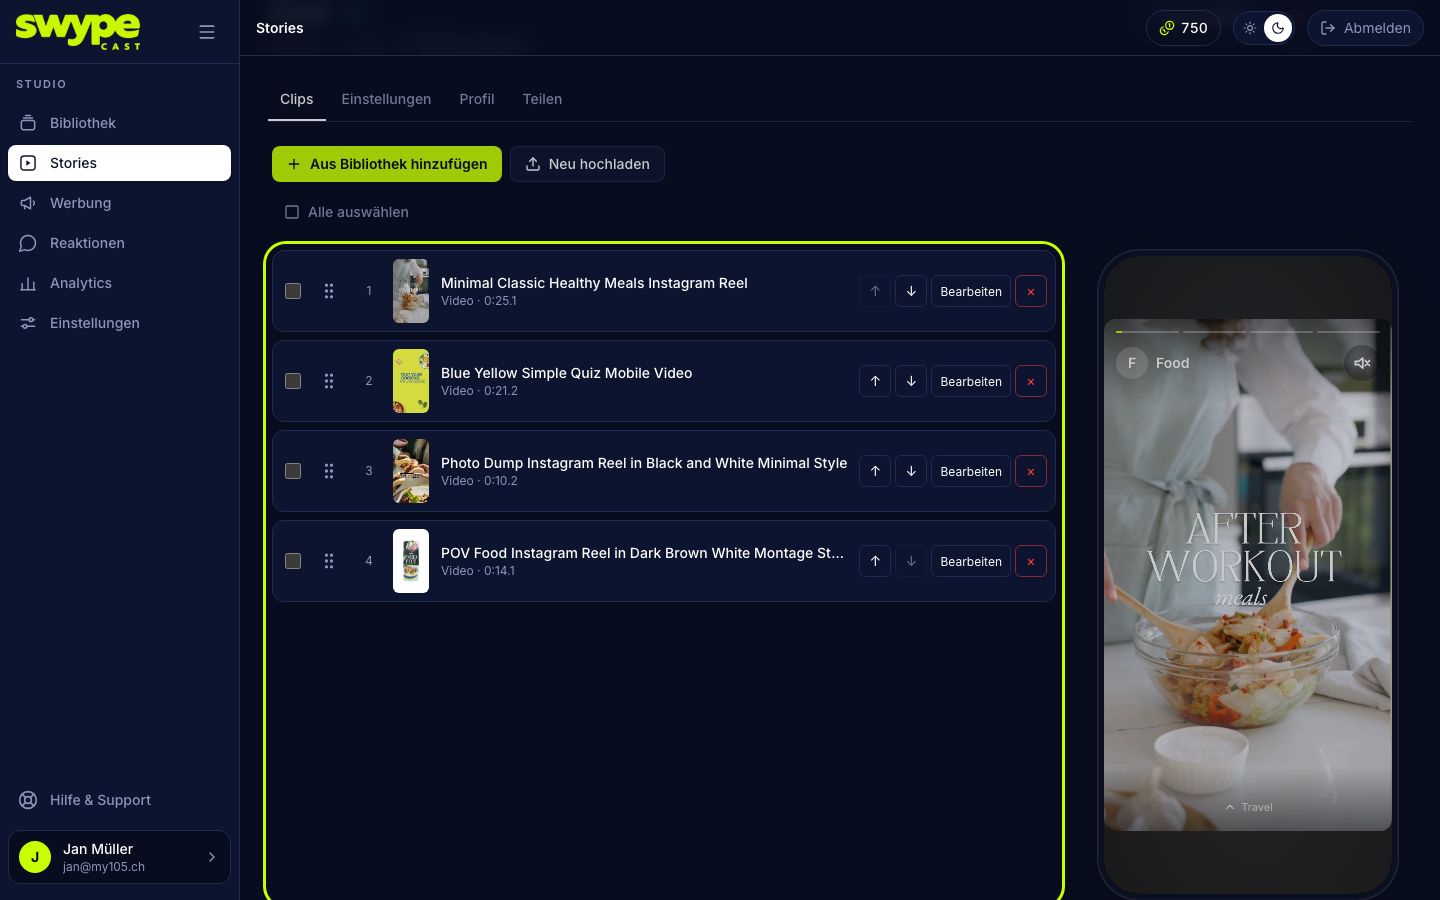
Task: Select Photo Dump Instagram Reel checkbox
Action: click(x=293, y=471)
